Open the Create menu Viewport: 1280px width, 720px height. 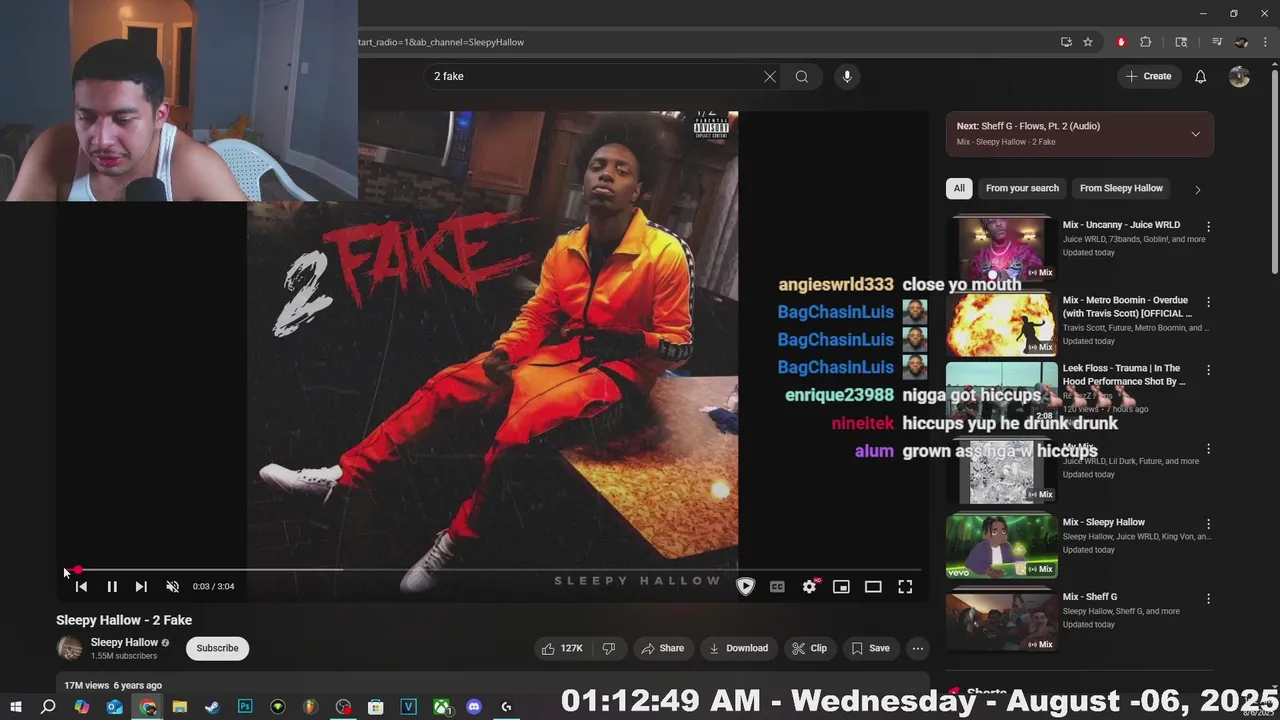(1148, 76)
